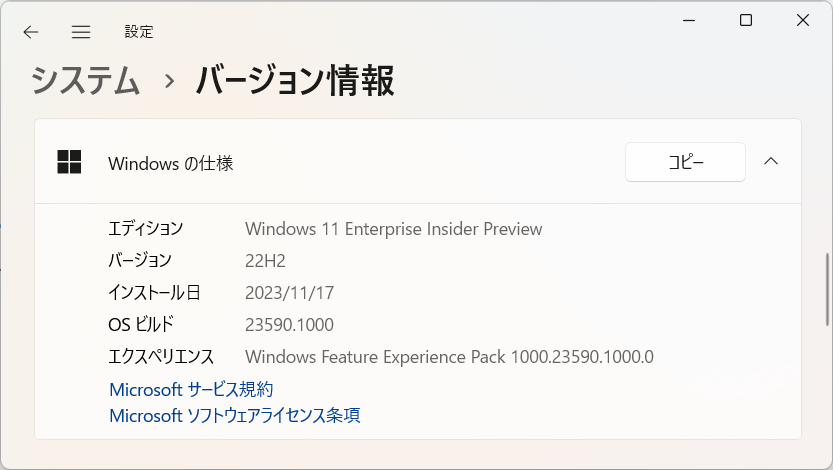
Task: Collapse the Windows の仕様 section
Action: [x=771, y=161]
